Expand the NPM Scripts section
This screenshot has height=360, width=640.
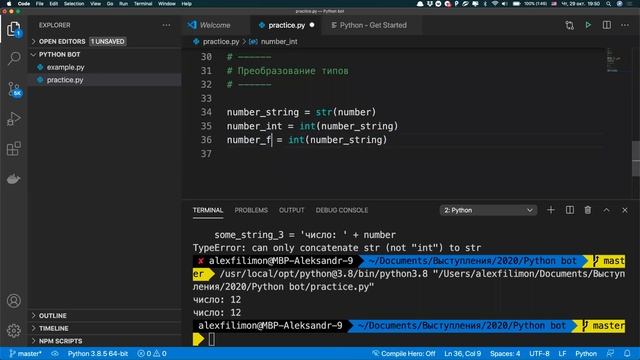pyautogui.click(x=60, y=341)
